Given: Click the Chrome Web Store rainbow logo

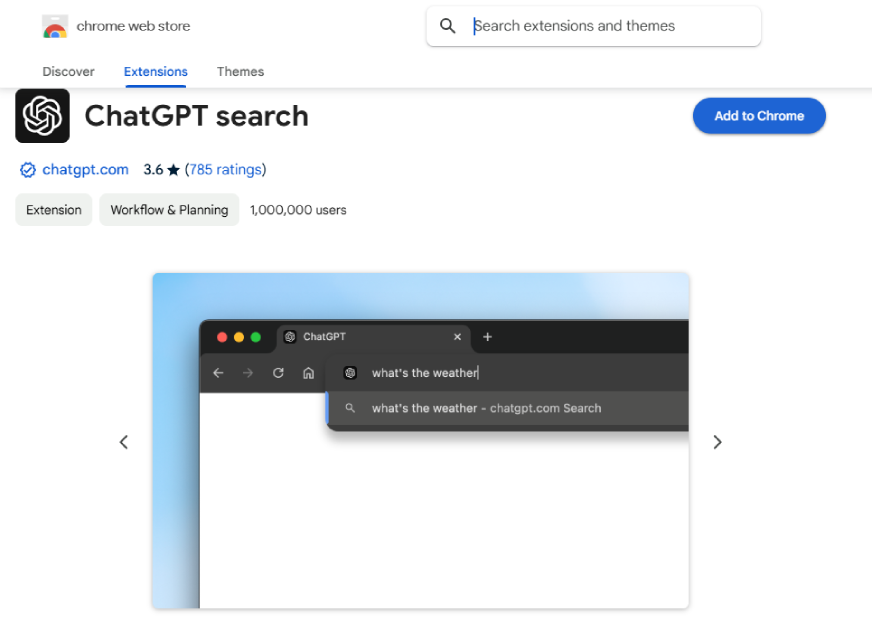Looking at the screenshot, I should (x=54, y=26).
